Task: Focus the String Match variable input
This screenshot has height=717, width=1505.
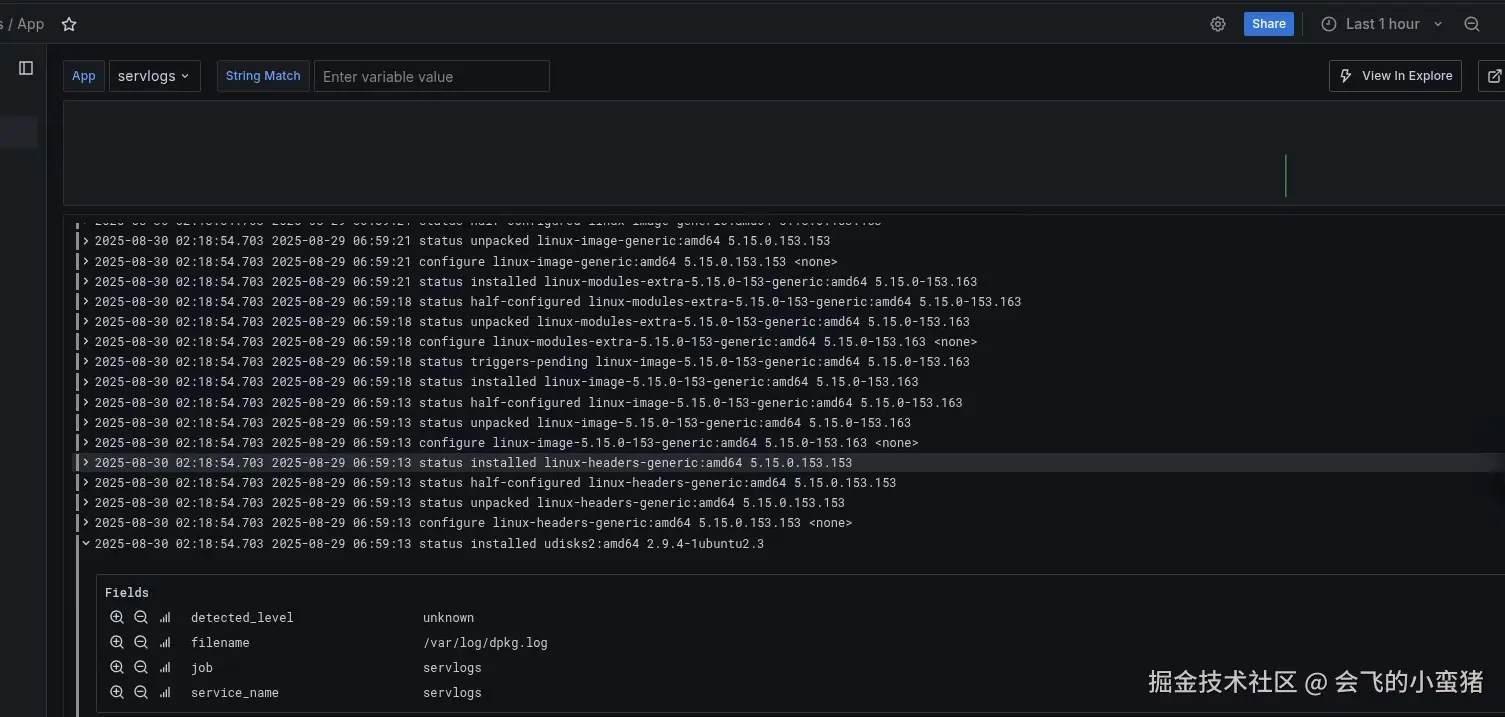Action: pyautogui.click(x=431, y=77)
